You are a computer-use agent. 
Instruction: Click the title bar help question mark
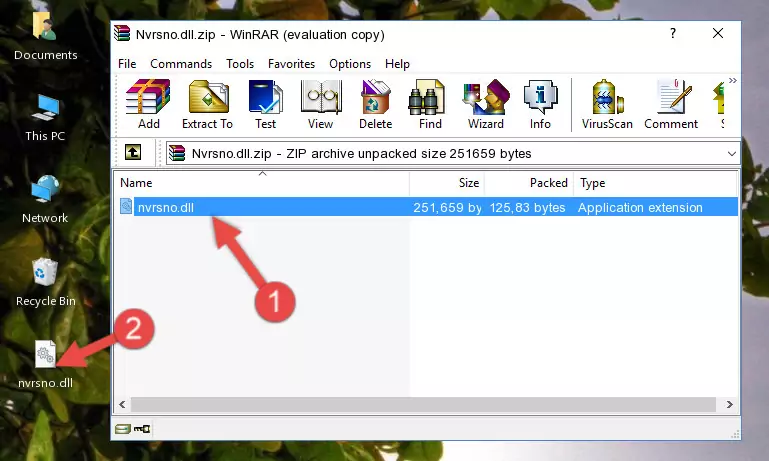(x=673, y=33)
